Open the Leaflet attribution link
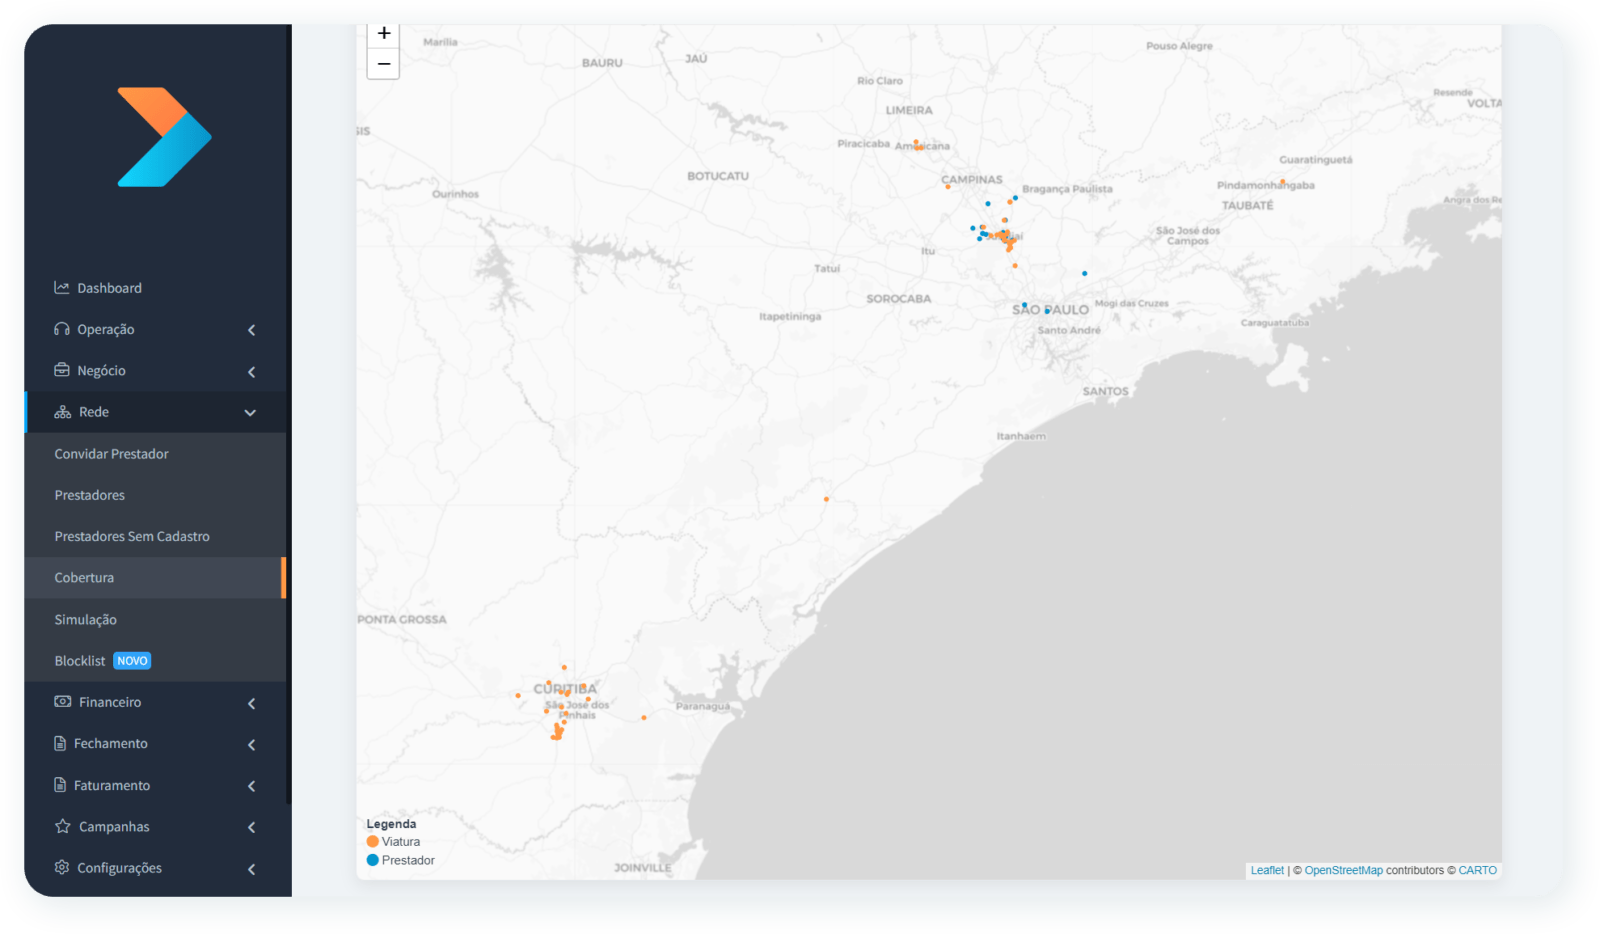Image resolution: width=1600 pixels, height=934 pixels. [x=1267, y=870]
